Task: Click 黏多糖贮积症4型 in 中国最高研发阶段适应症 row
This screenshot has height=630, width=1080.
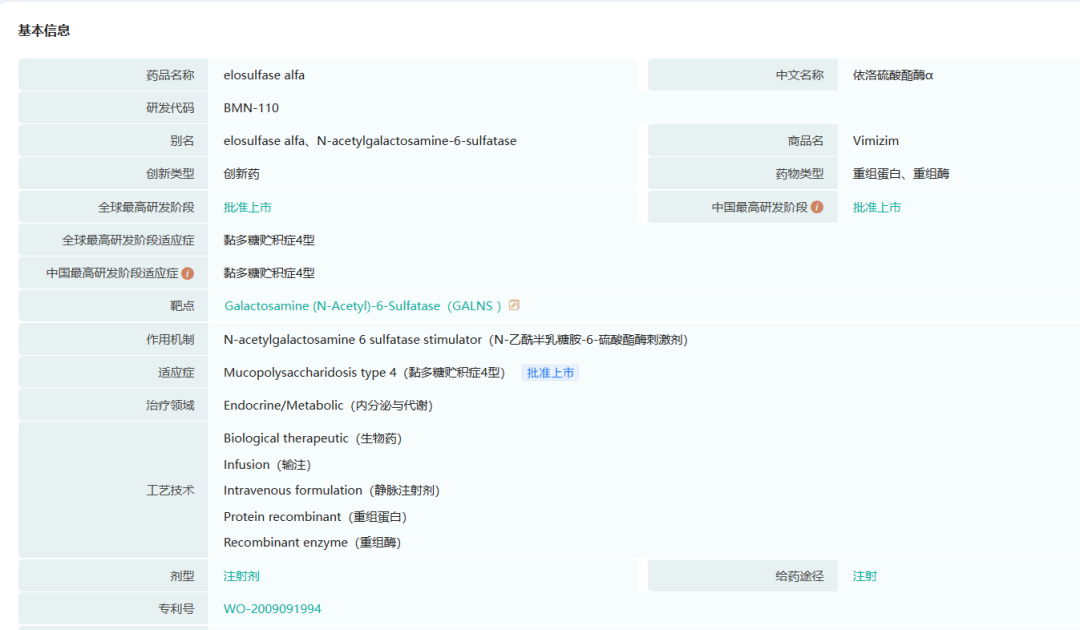Action: click(x=269, y=273)
